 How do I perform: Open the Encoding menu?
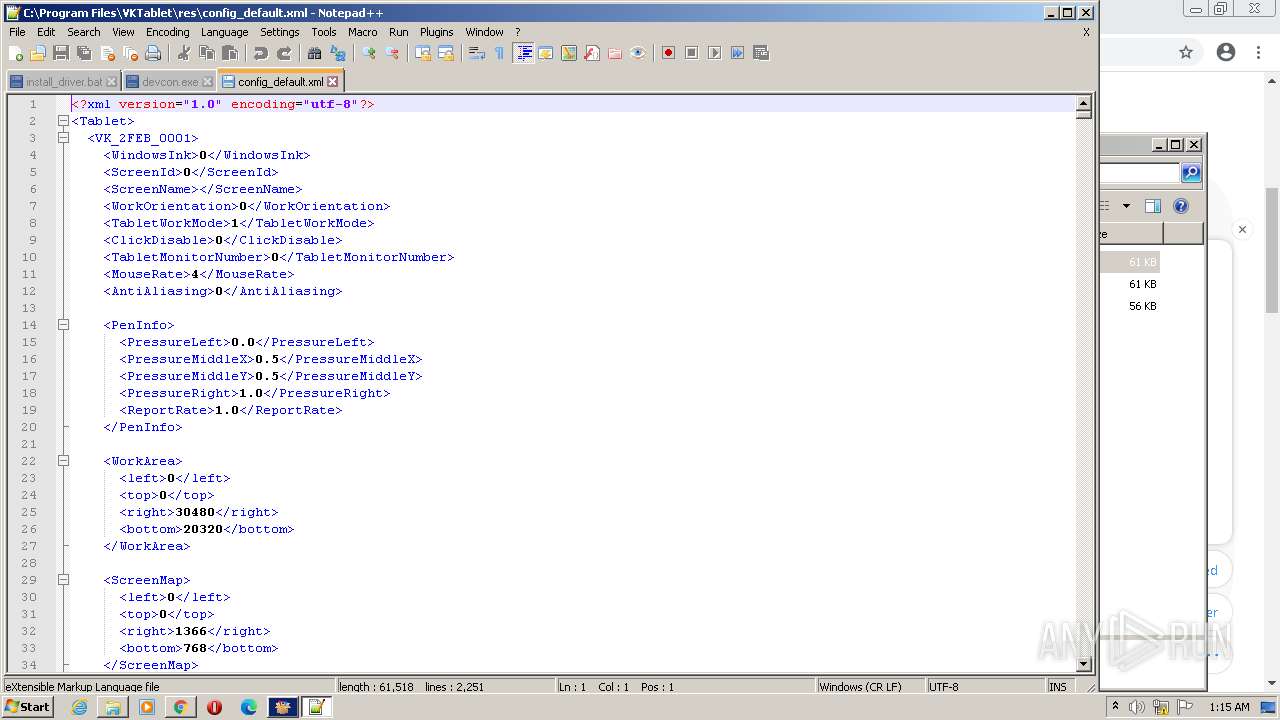click(x=167, y=32)
